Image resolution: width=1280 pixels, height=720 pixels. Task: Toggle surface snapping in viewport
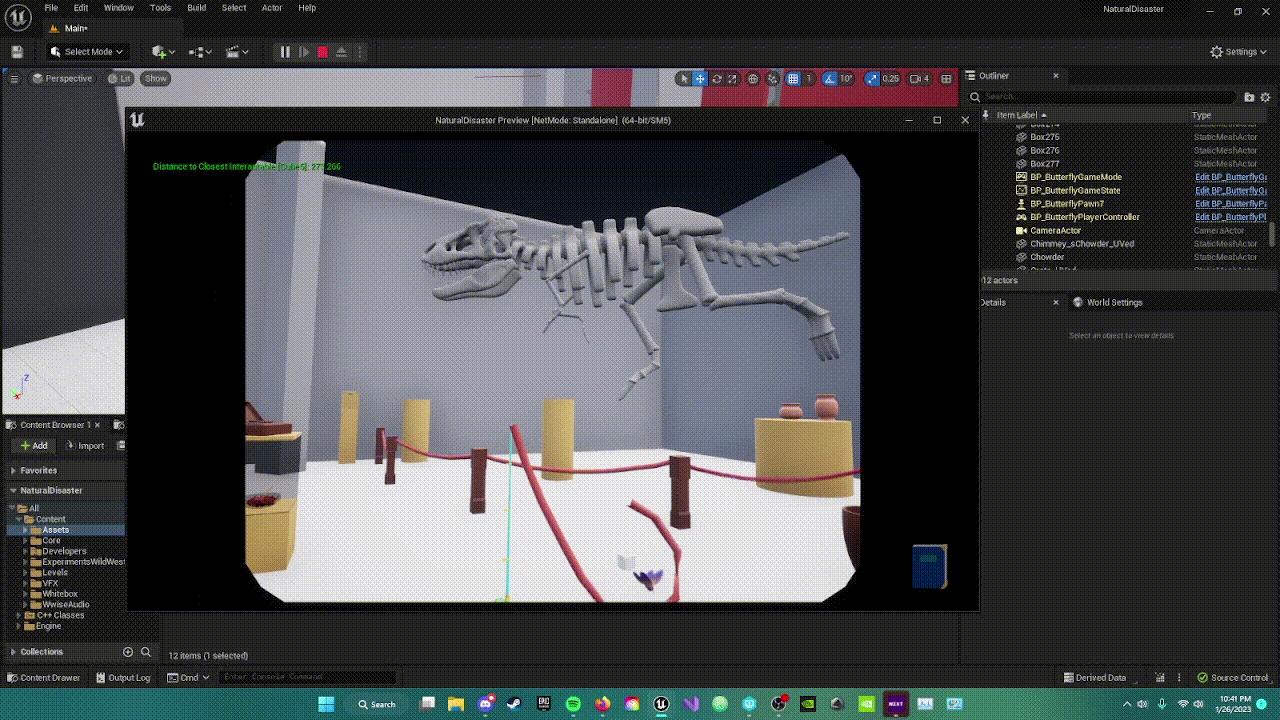coord(773,78)
